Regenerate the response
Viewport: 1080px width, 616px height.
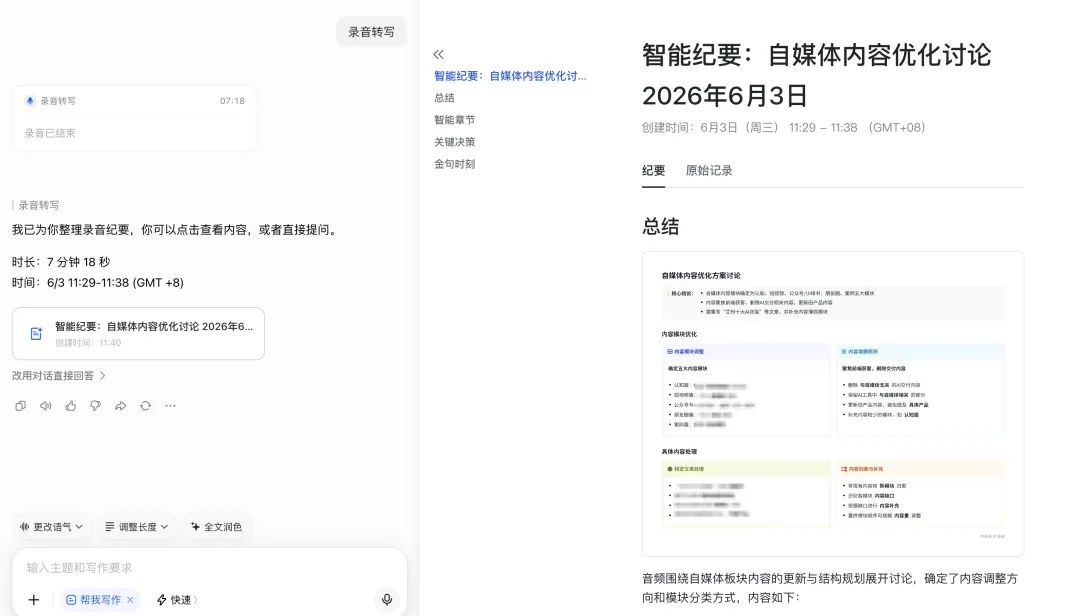pyautogui.click(x=145, y=406)
